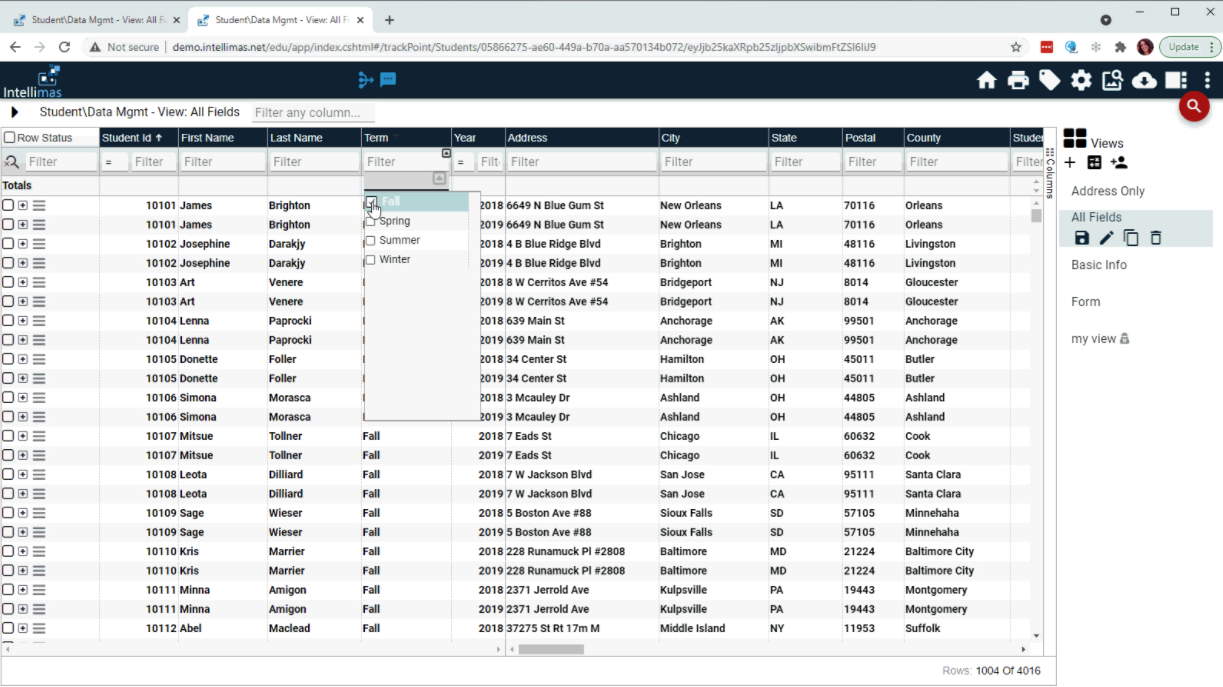Sort by Student Id column header
Screen dimensions: 1223x687
point(139,138)
